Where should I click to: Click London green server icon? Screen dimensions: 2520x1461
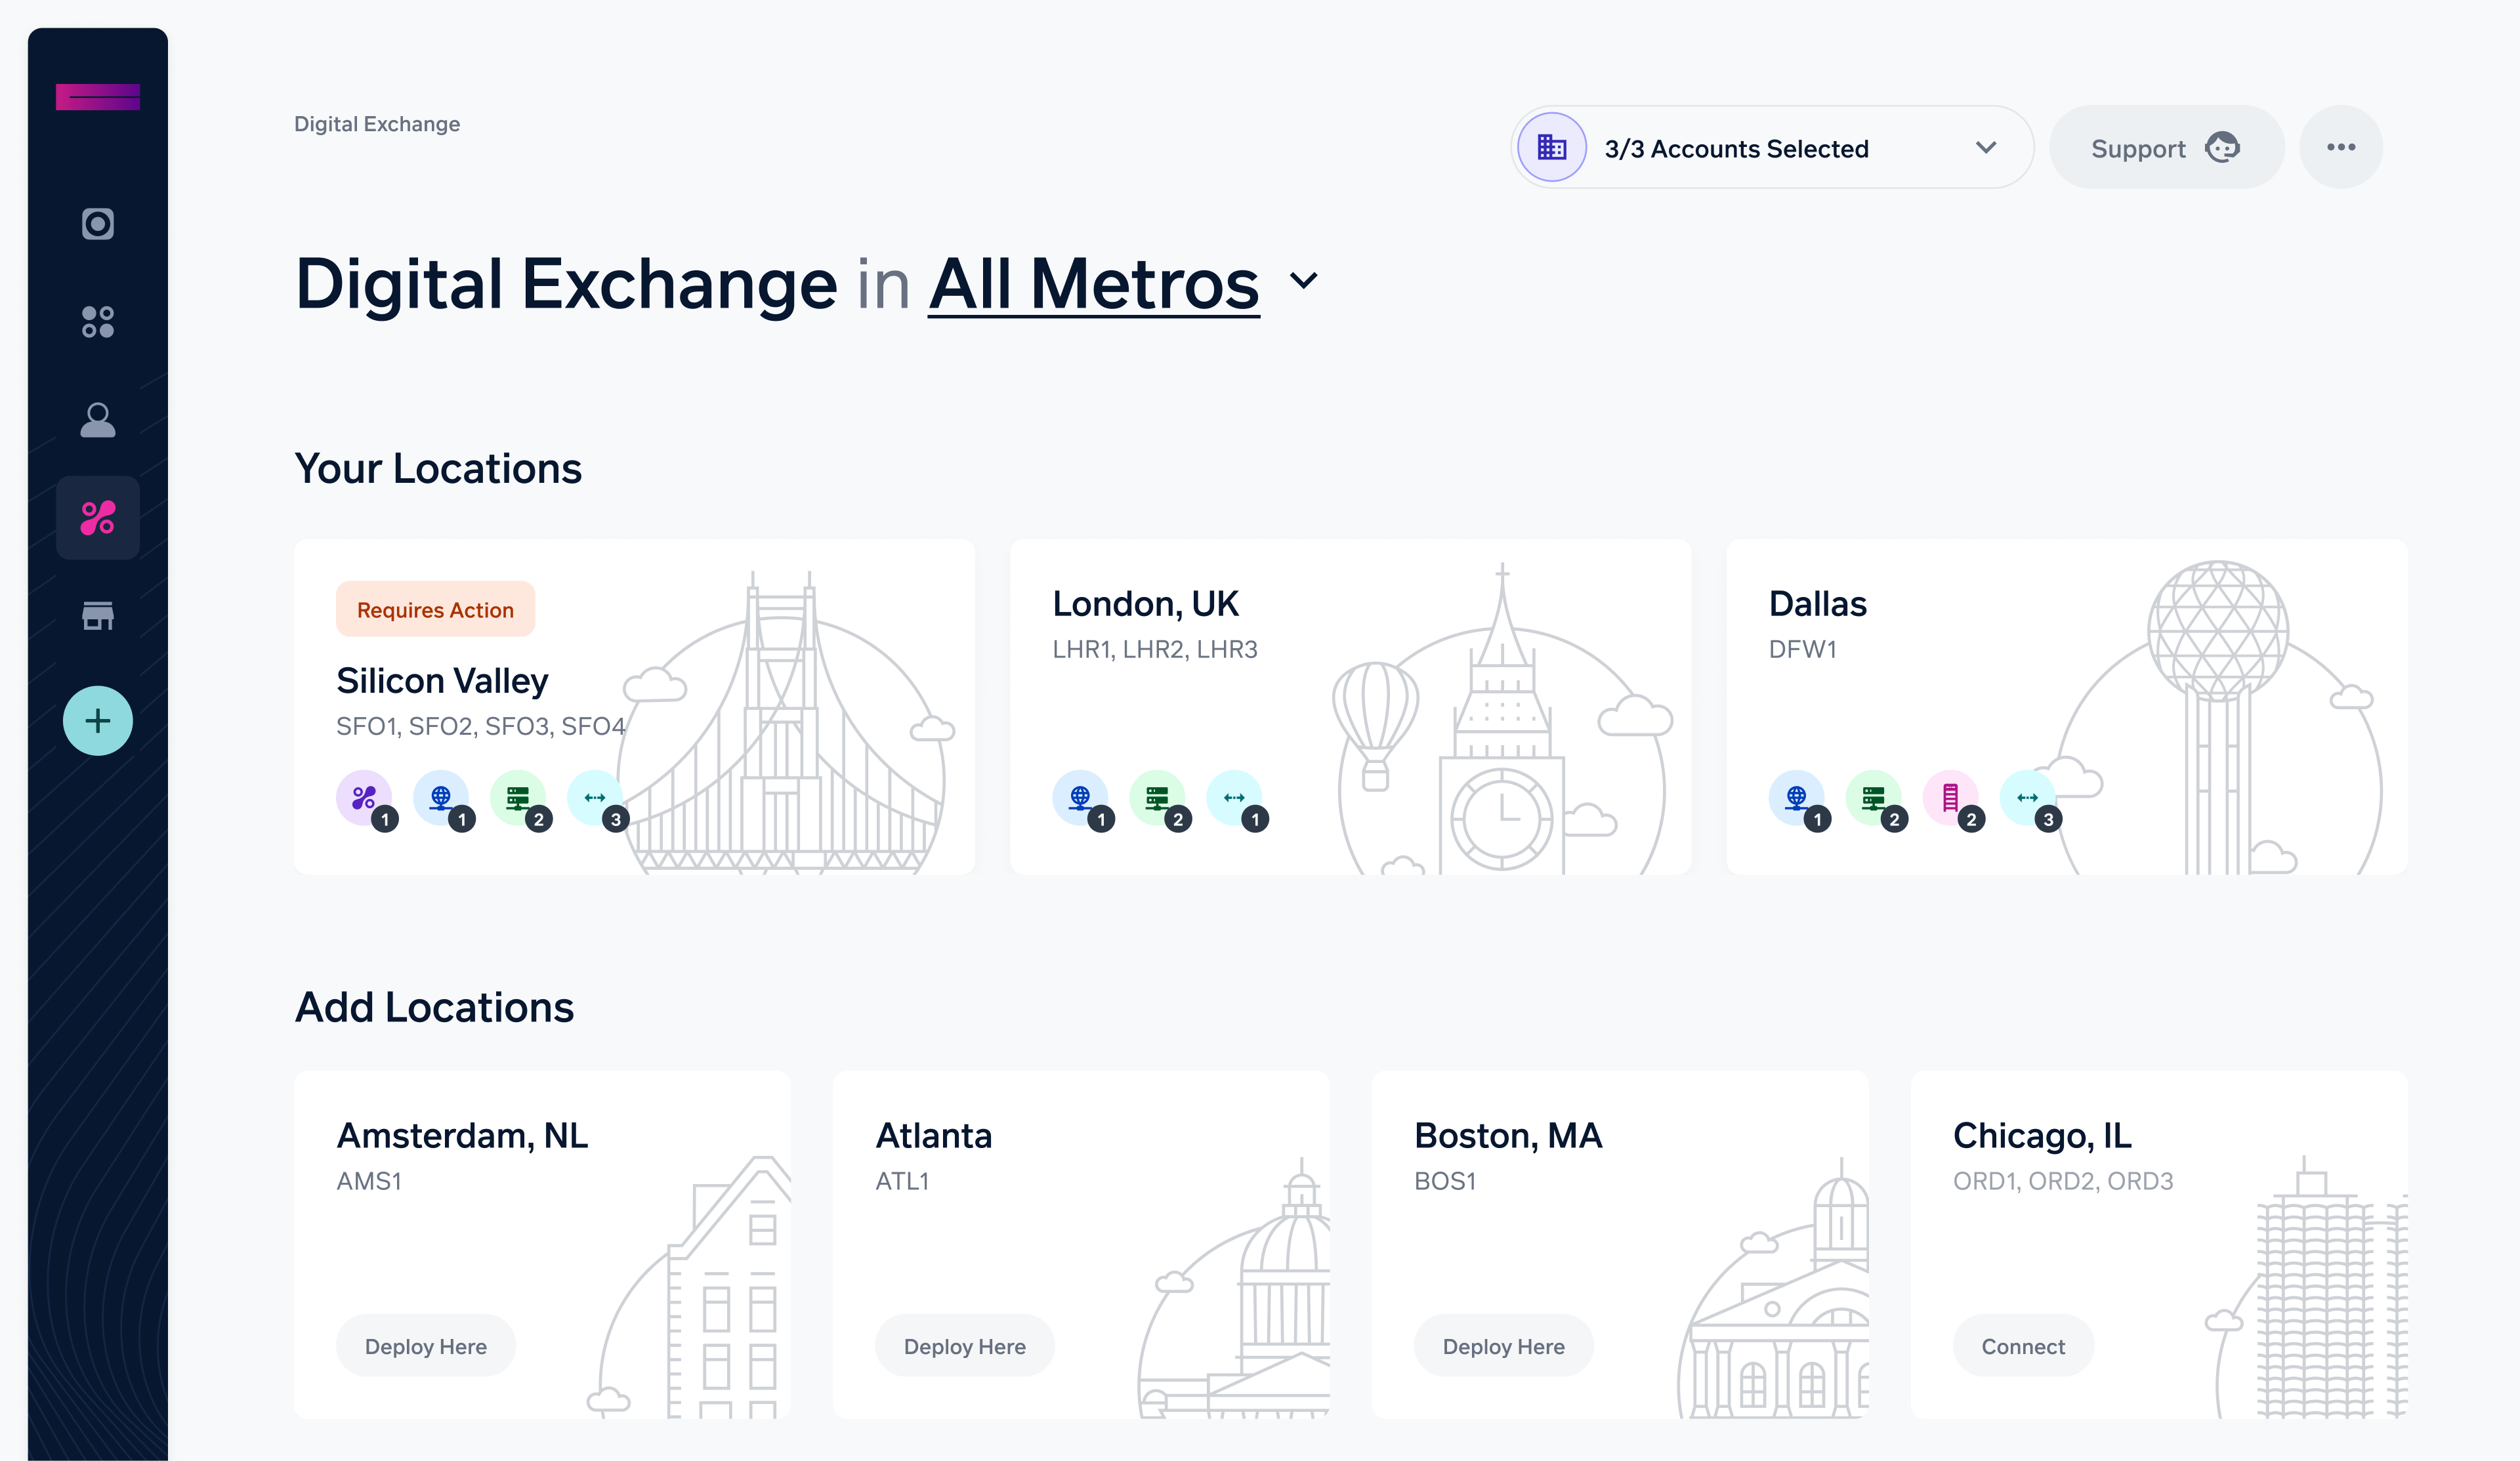[1157, 798]
